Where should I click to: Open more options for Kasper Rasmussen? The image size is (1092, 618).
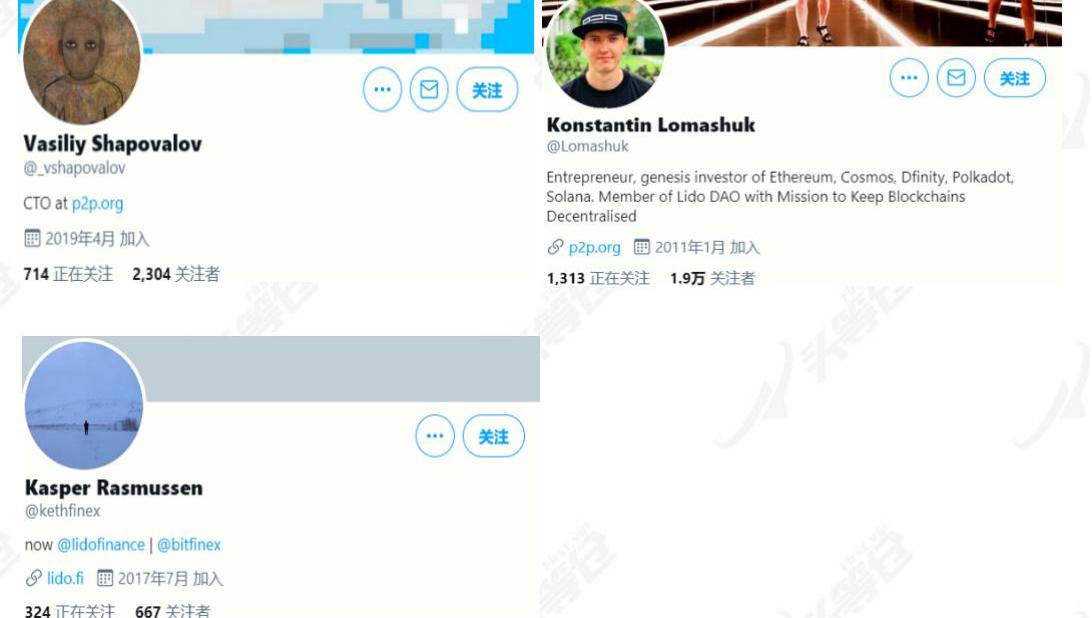pos(435,435)
